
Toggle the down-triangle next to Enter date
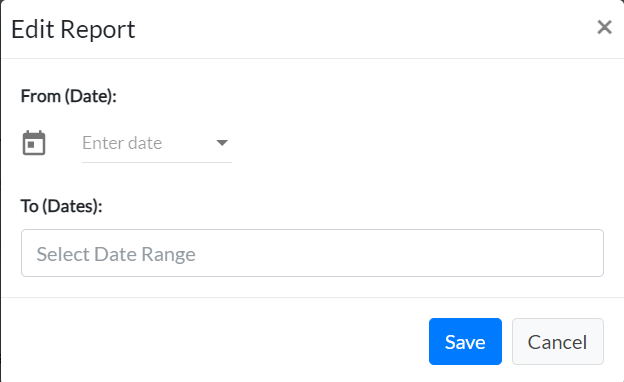tap(222, 142)
